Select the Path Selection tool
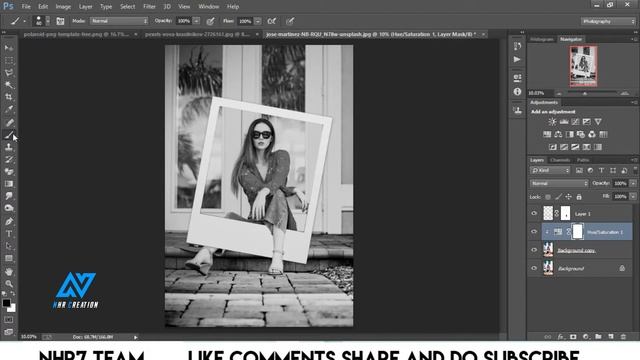This screenshot has width=640, height=360. [9, 246]
